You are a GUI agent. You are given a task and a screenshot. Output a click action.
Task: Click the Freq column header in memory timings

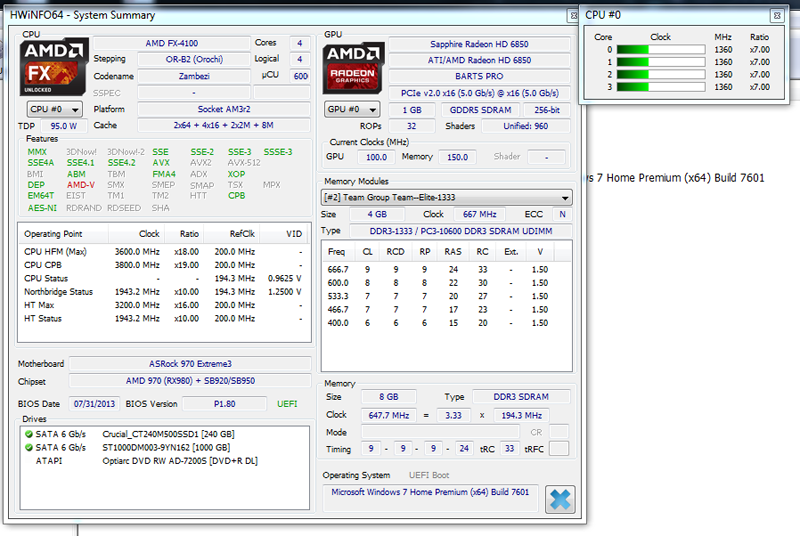click(337, 252)
